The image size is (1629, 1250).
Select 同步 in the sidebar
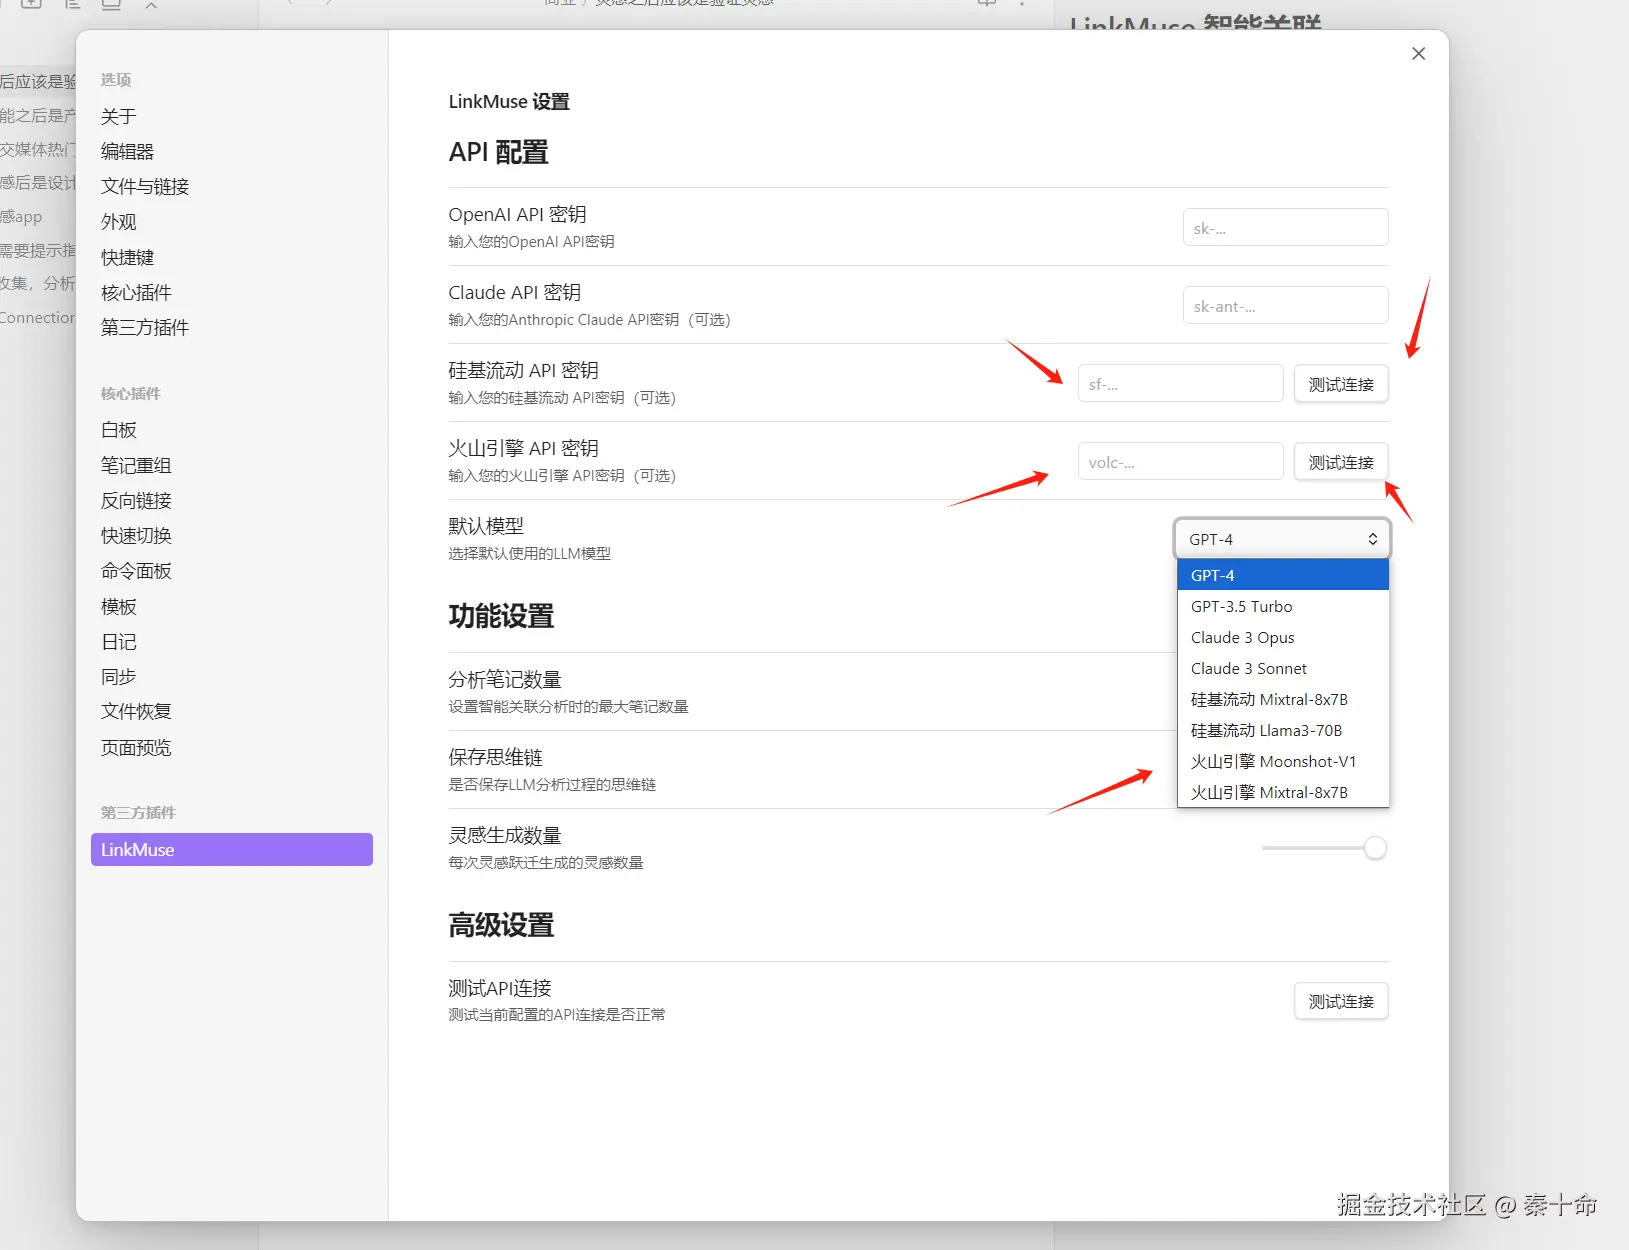(119, 676)
